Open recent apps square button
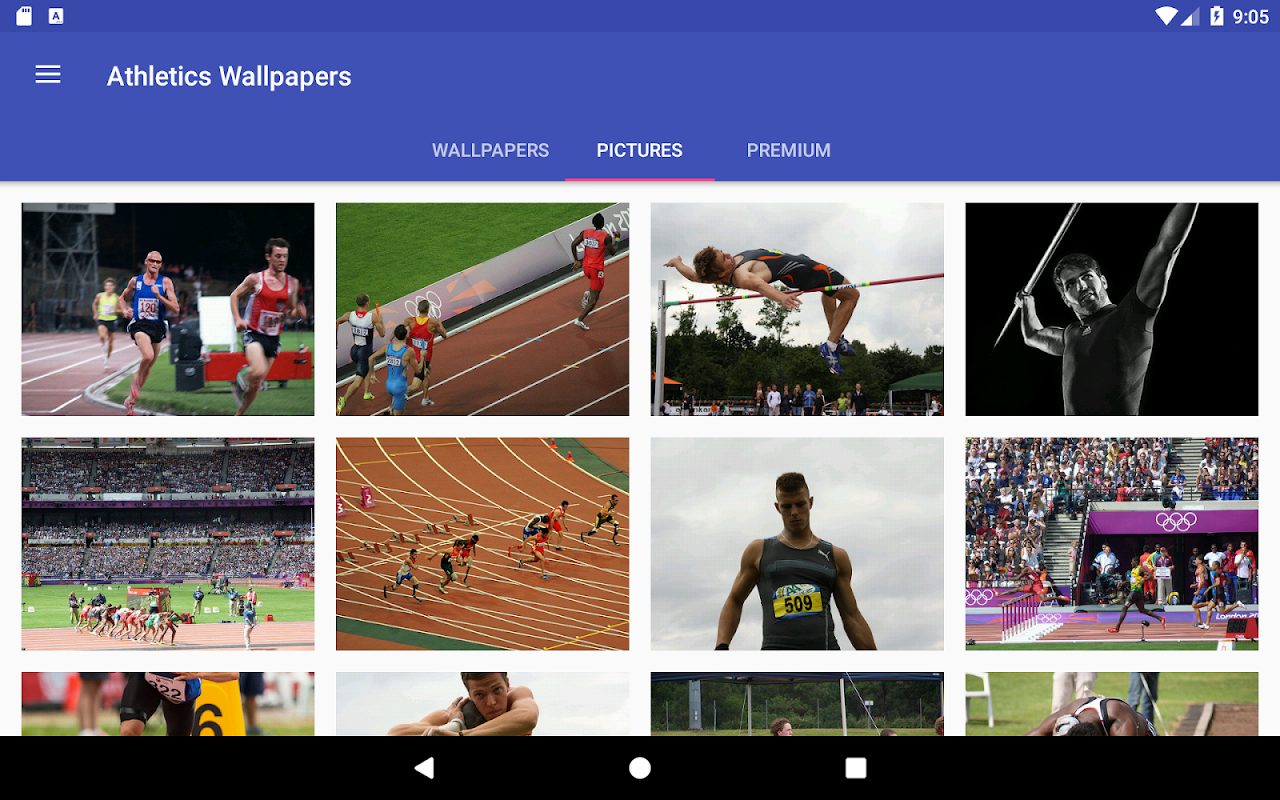This screenshot has width=1280, height=800. point(855,768)
